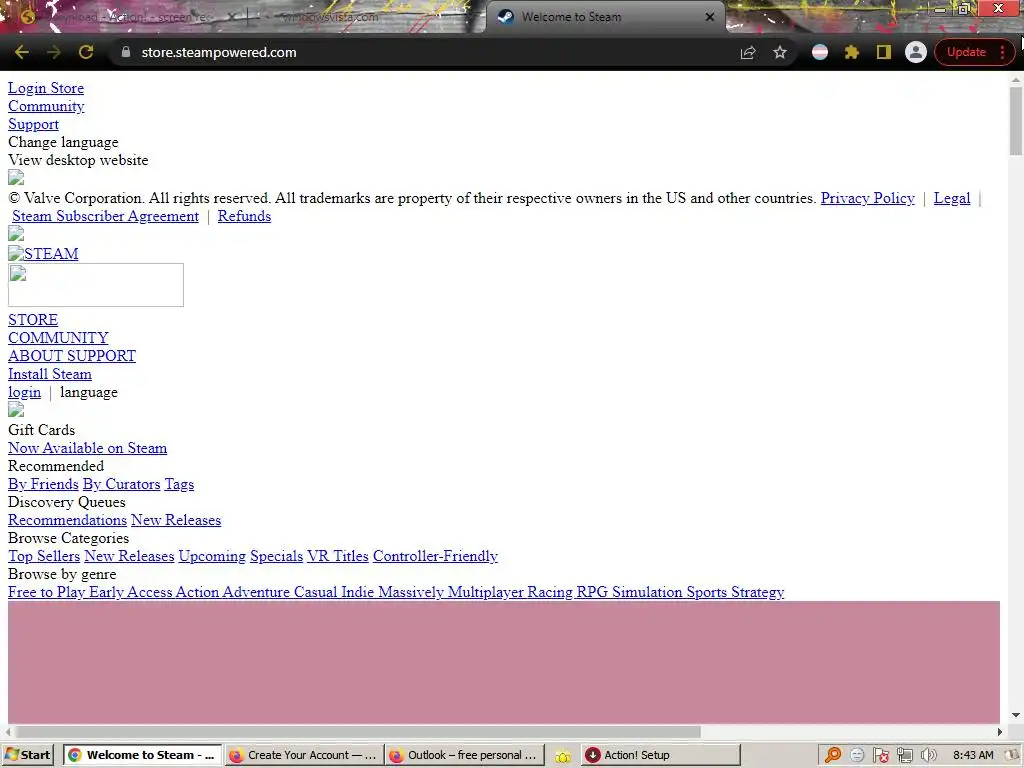Click the horizontal scrollbar right arrow
The width and height of the screenshot is (1024, 768).
click(x=1000, y=731)
